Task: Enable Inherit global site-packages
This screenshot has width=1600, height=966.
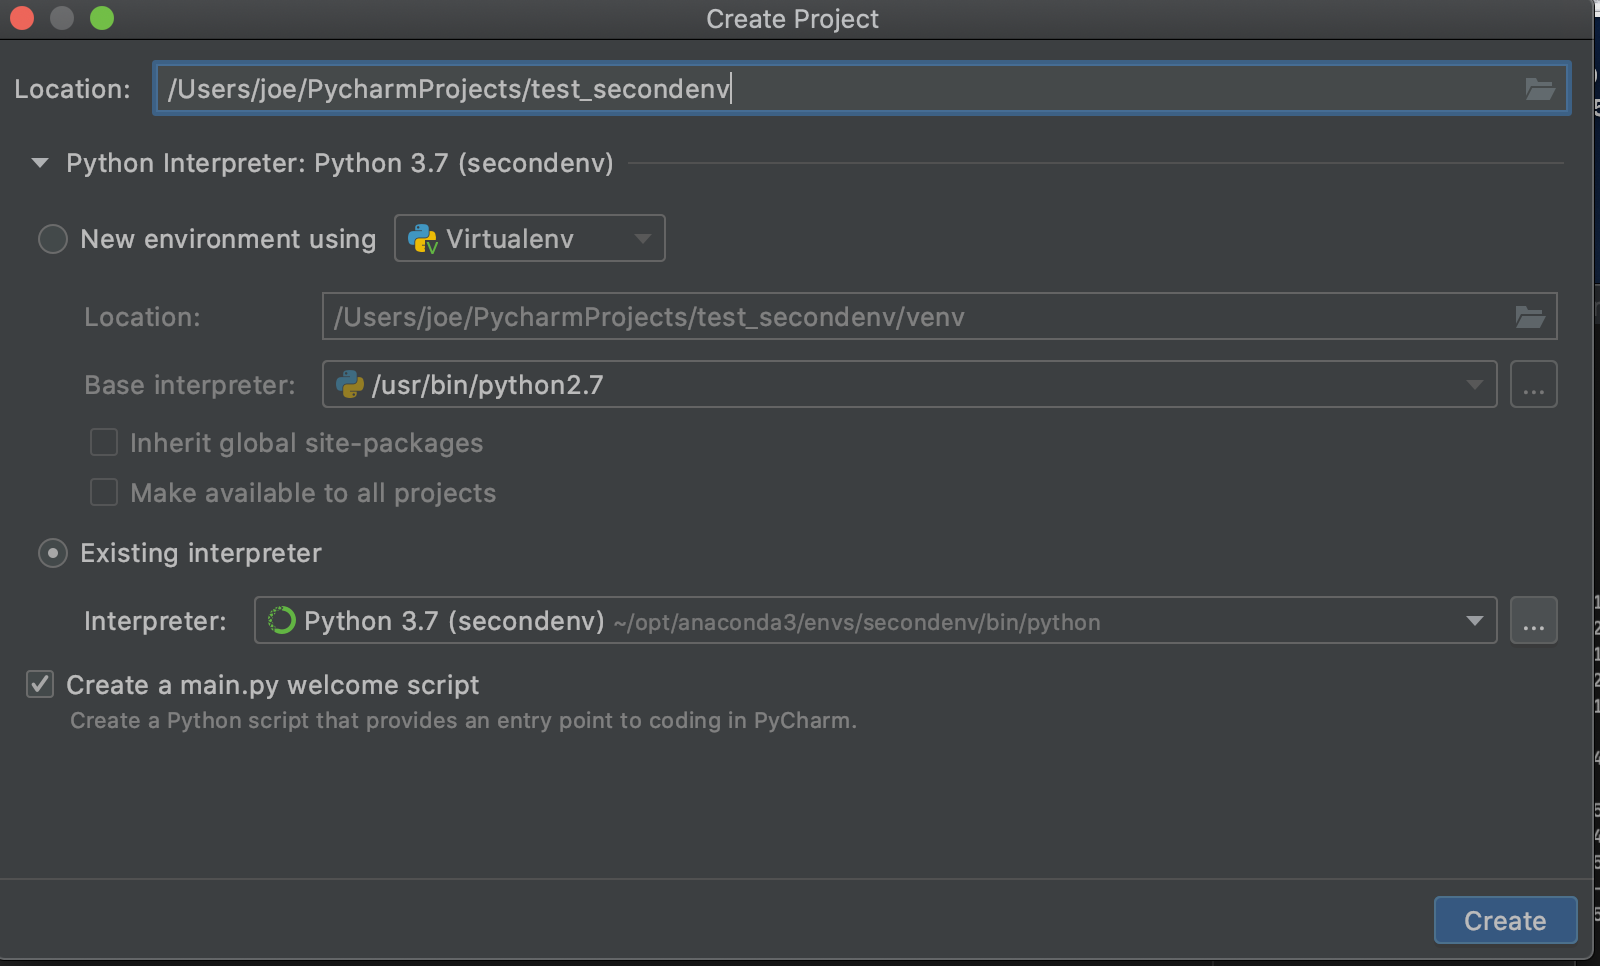Action: tap(104, 442)
